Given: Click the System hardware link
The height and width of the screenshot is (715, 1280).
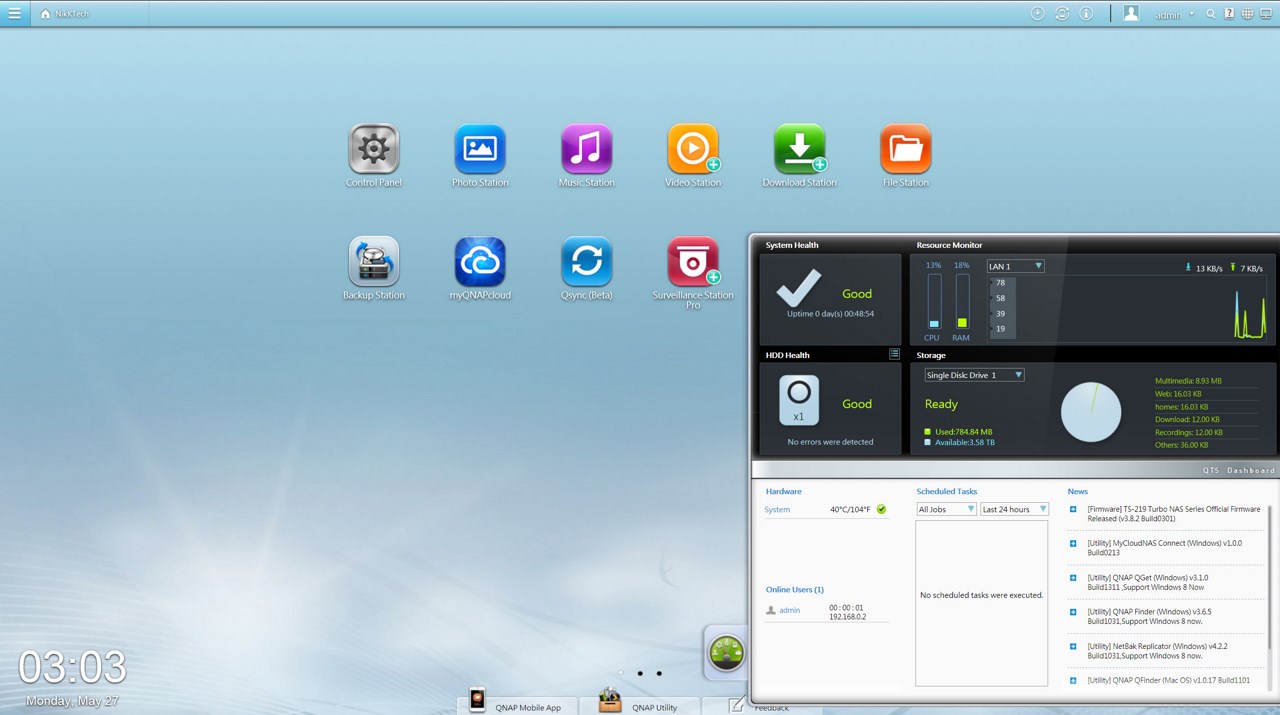Looking at the screenshot, I should pyautogui.click(x=777, y=509).
